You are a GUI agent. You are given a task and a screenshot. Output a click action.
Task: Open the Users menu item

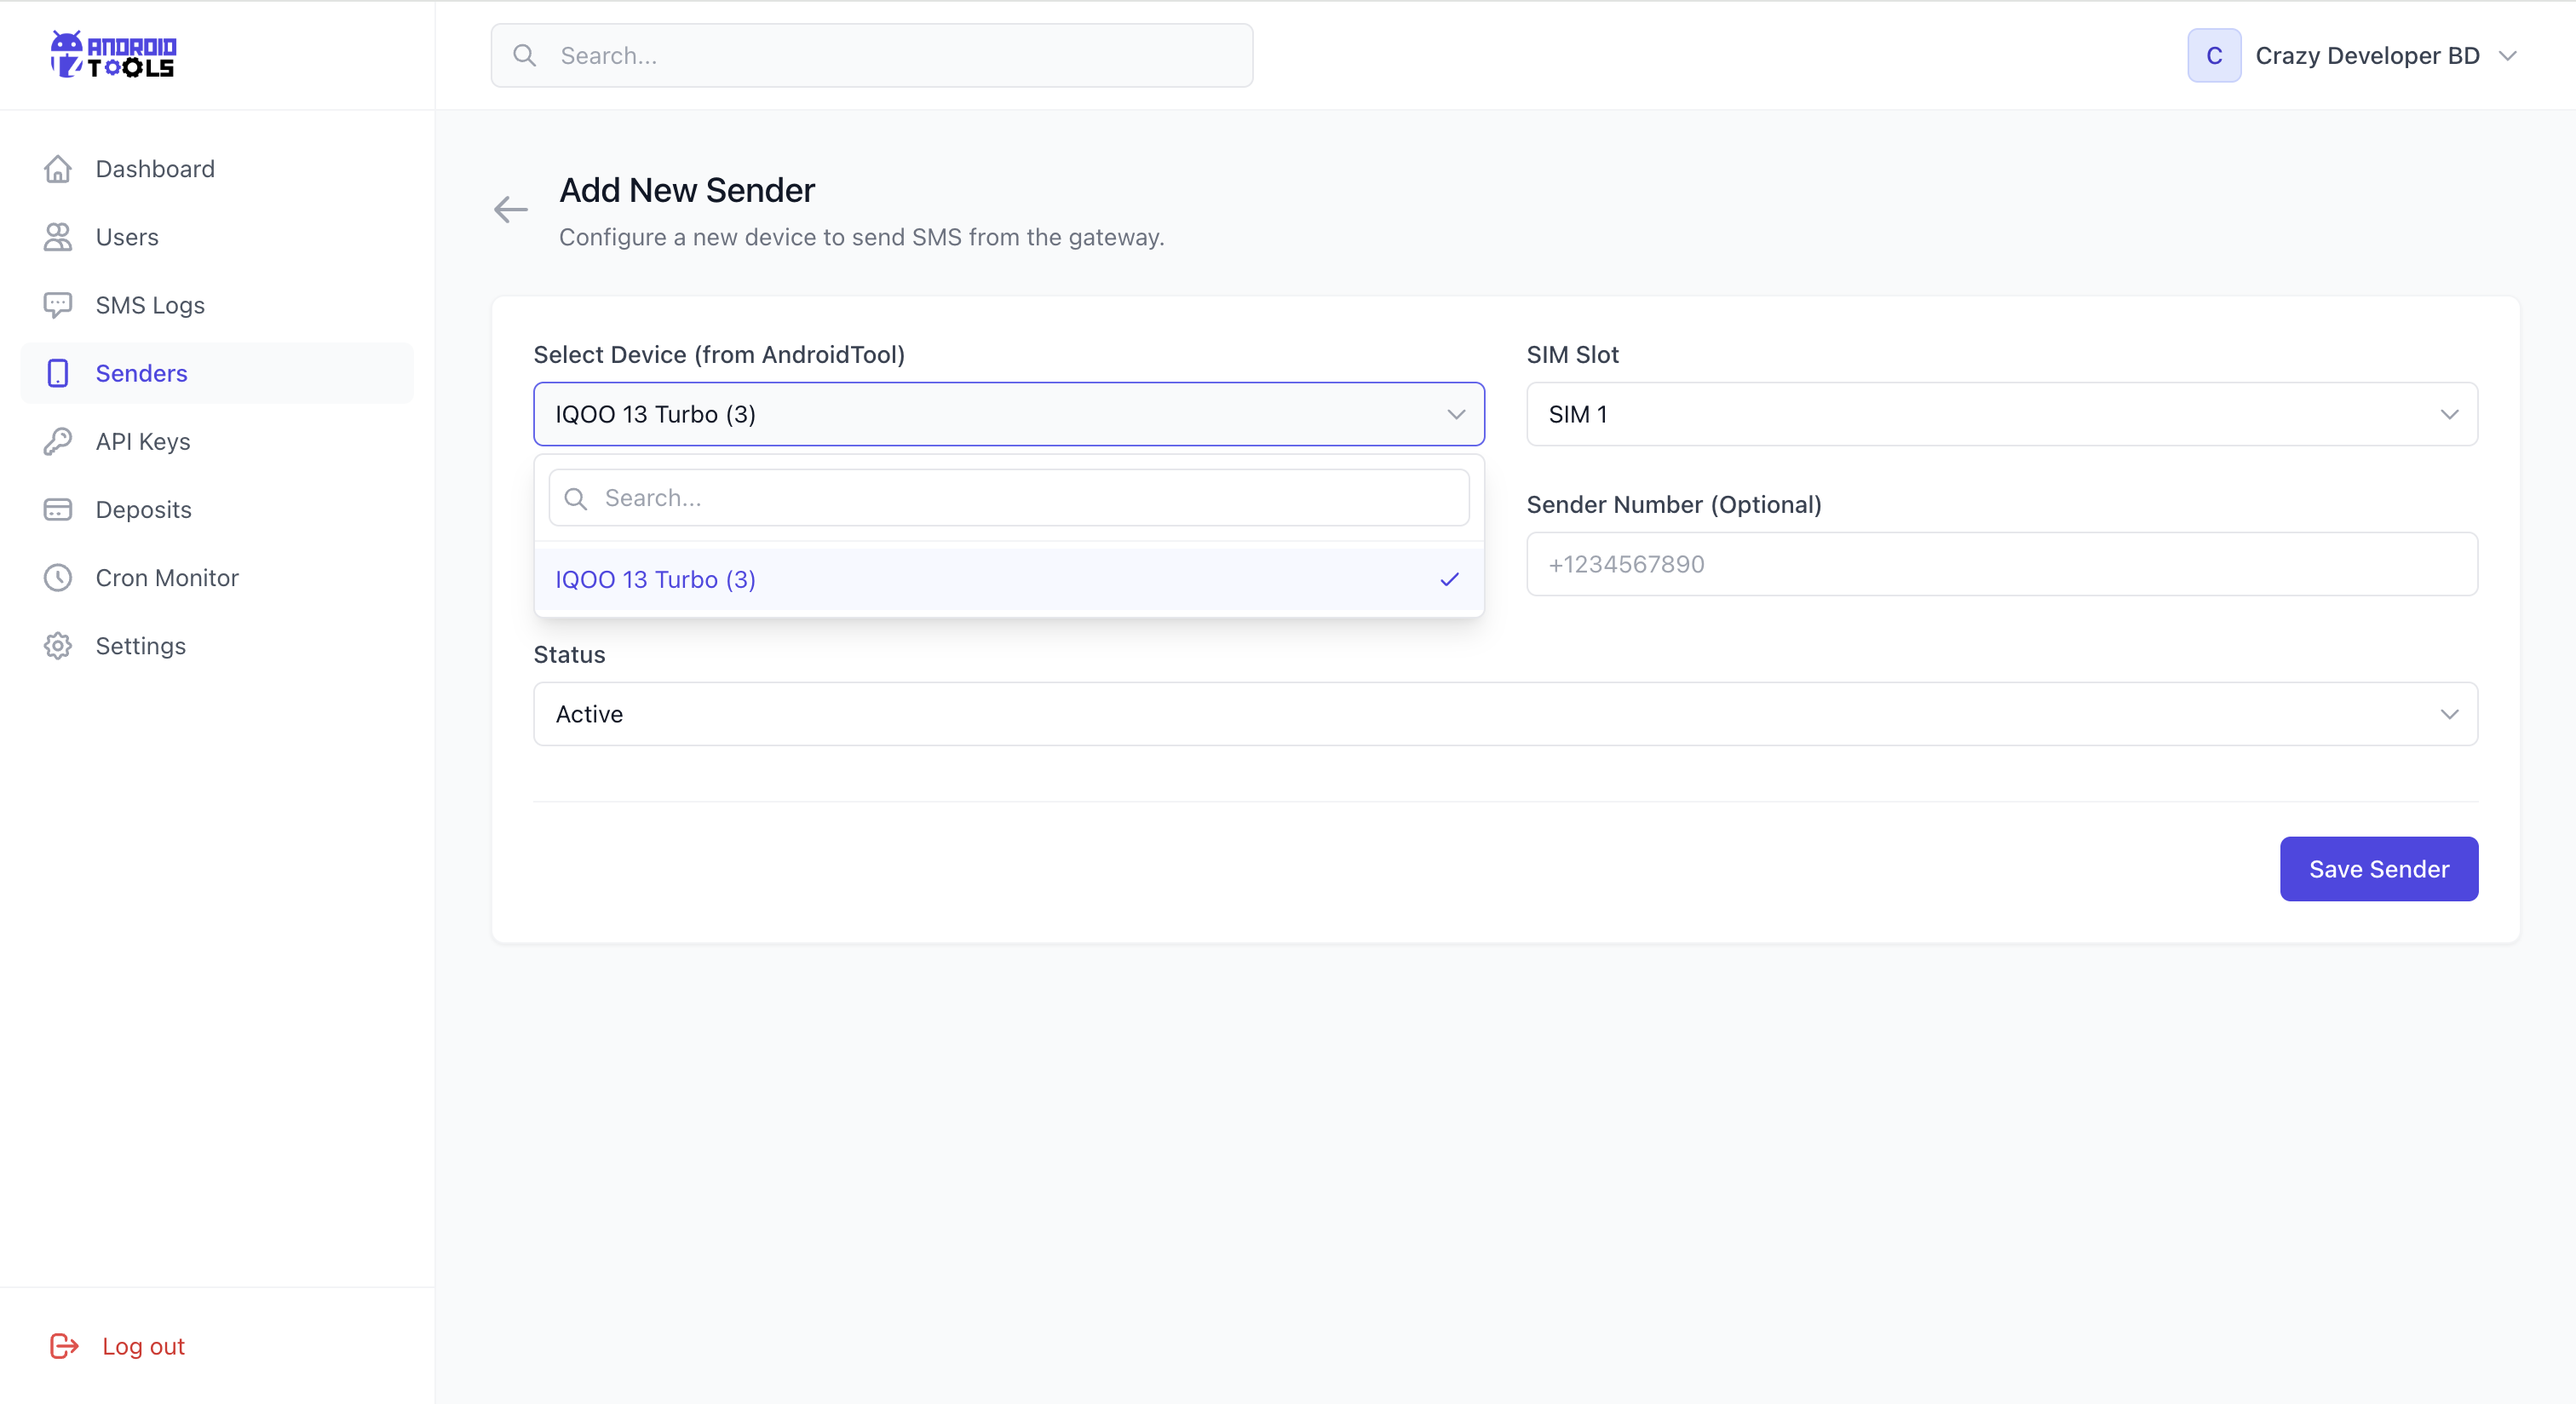coord(217,237)
